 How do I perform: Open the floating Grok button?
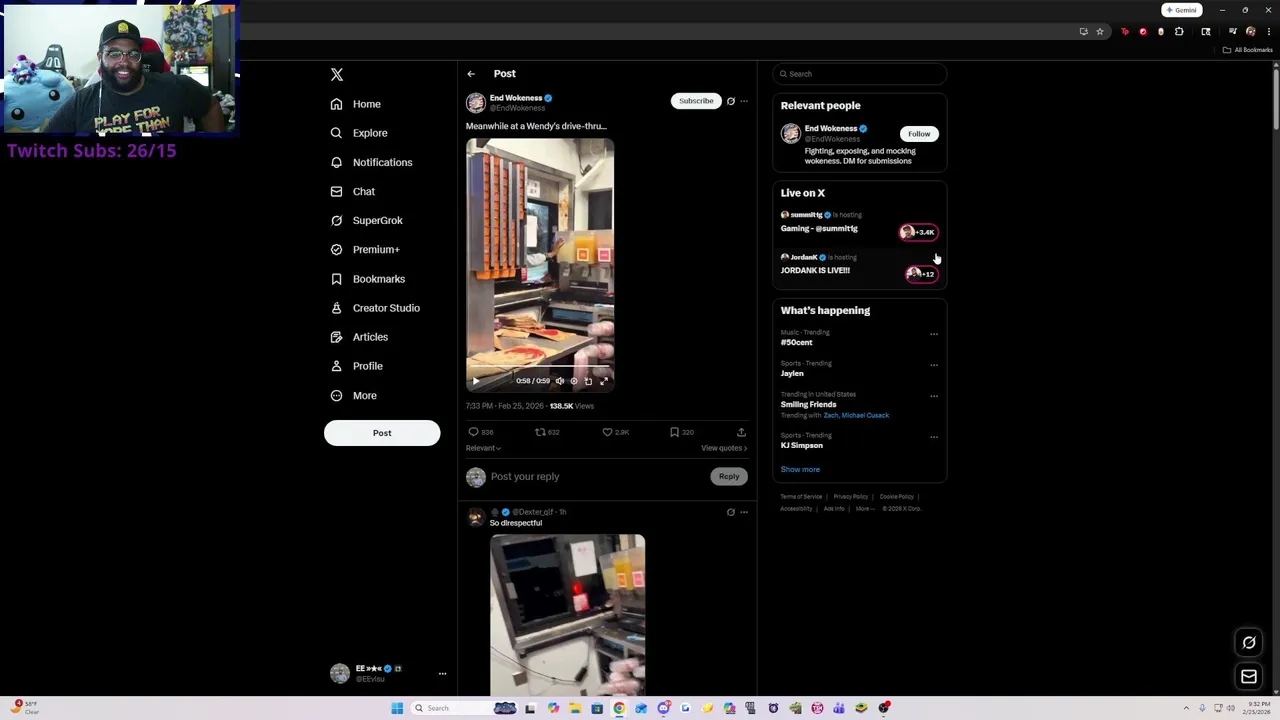(x=1249, y=643)
